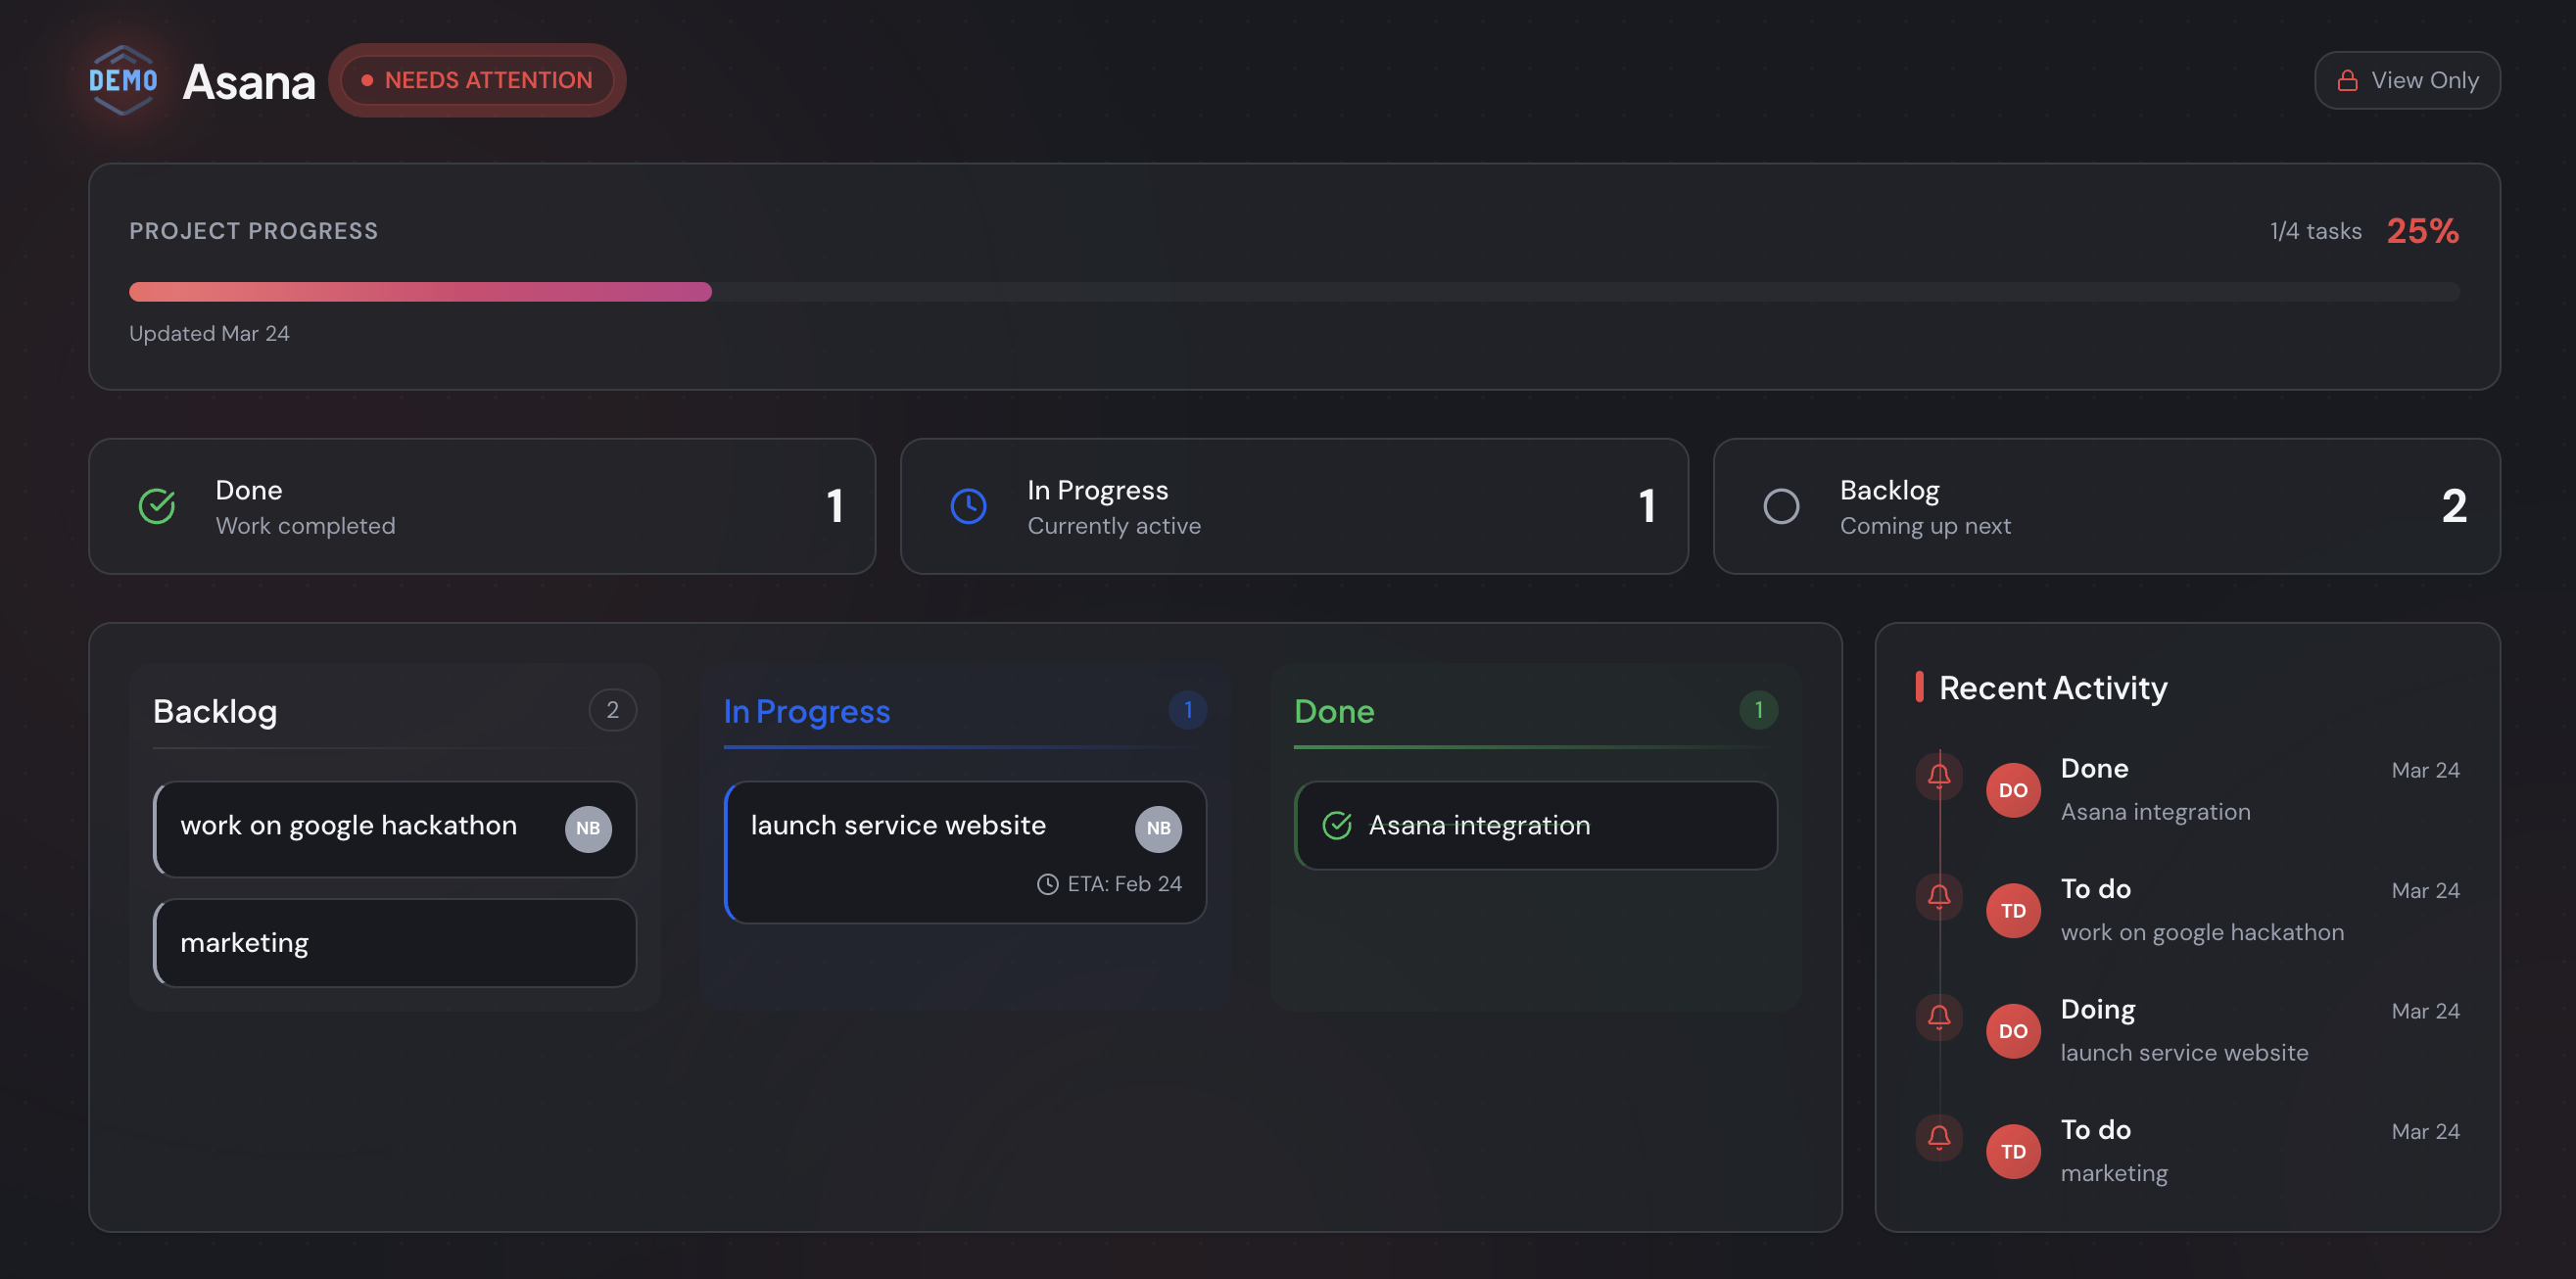Click Asana integration text in Recent Activity
The height and width of the screenshot is (1279, 2576).
(2155, 812)
